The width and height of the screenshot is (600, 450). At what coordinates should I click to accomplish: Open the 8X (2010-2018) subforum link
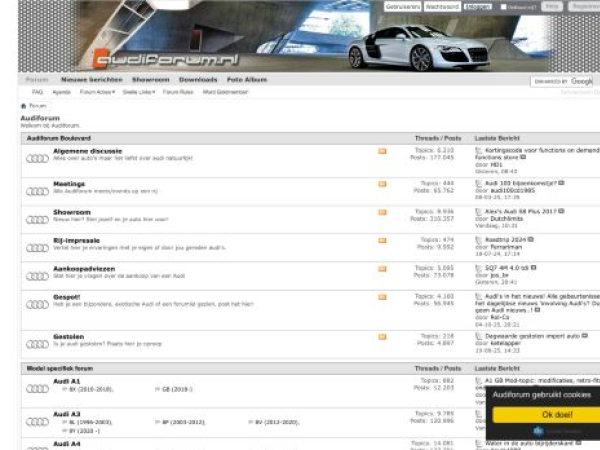tap(91, 390)
